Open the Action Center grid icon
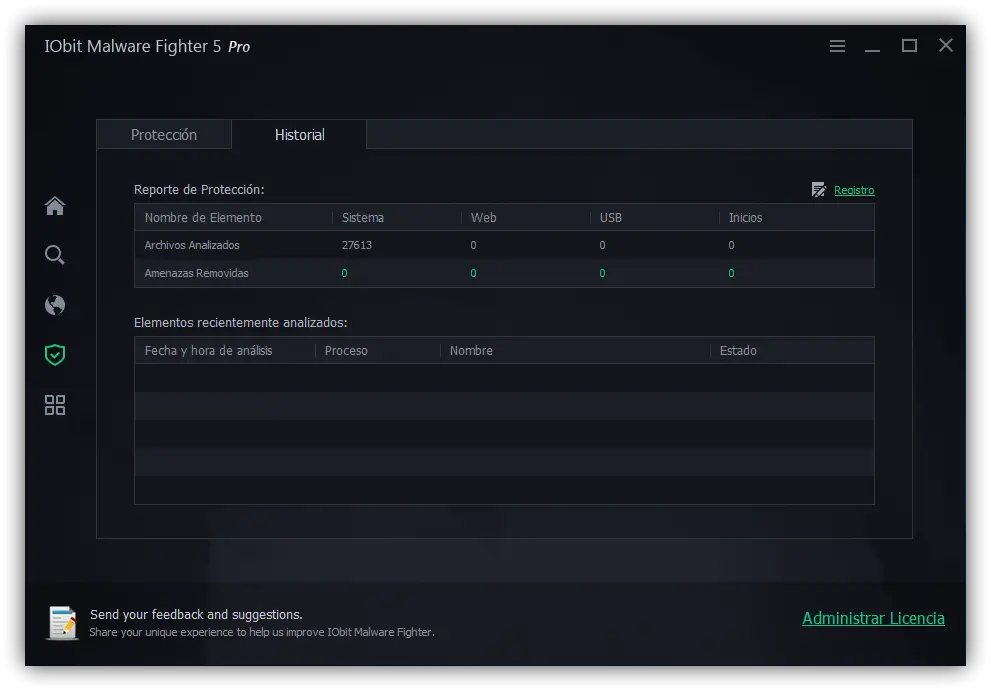This screenshot has height=691, width=991. (x=55, y=405)
